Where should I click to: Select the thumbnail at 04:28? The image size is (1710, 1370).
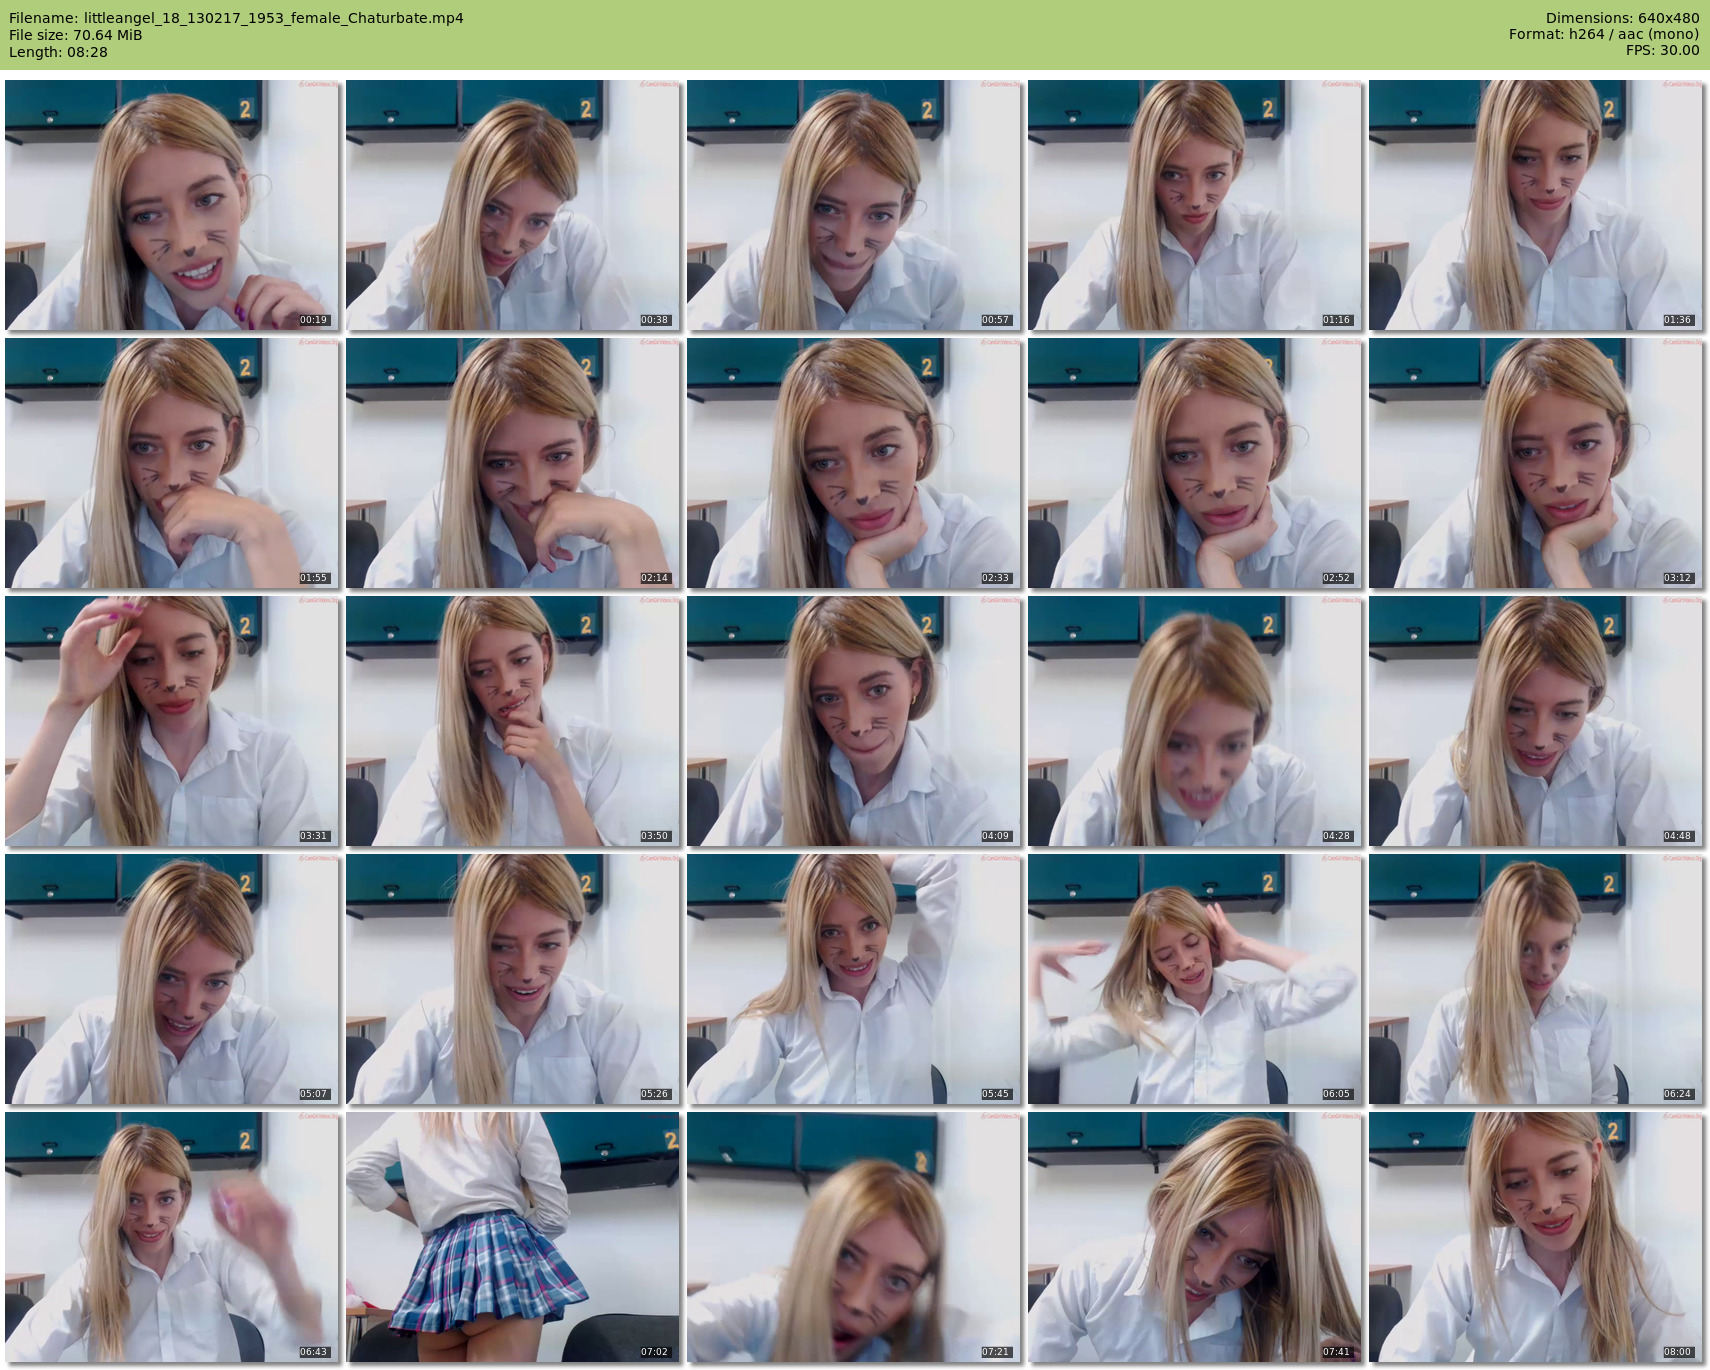(x=1194, y=721)
